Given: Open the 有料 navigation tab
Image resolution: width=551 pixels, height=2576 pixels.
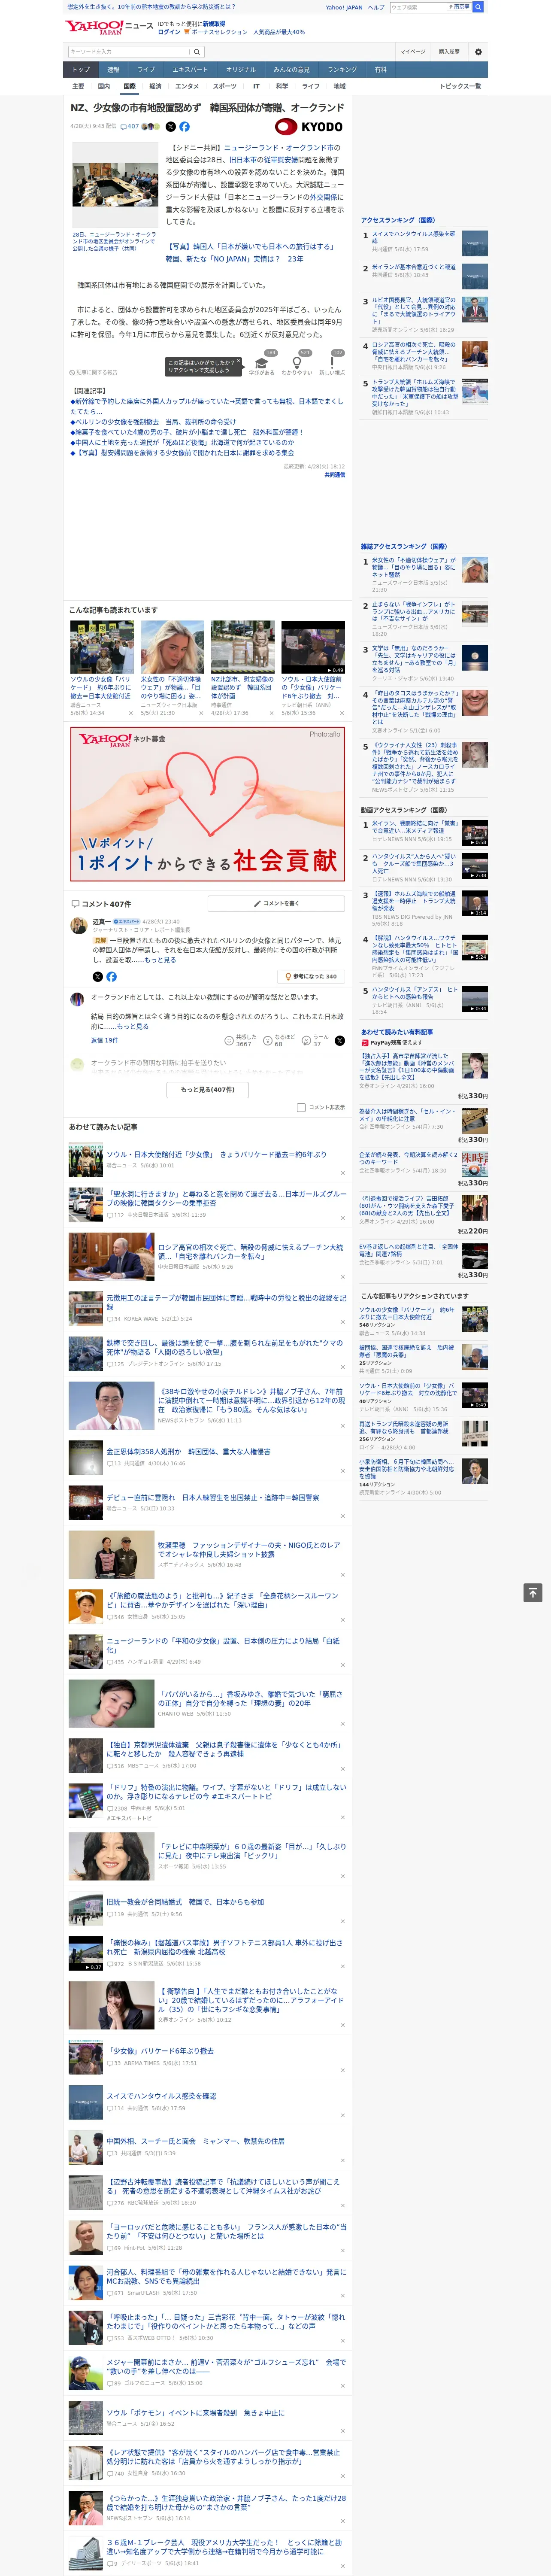Looking at the screenshot, I should coord(381,70).
